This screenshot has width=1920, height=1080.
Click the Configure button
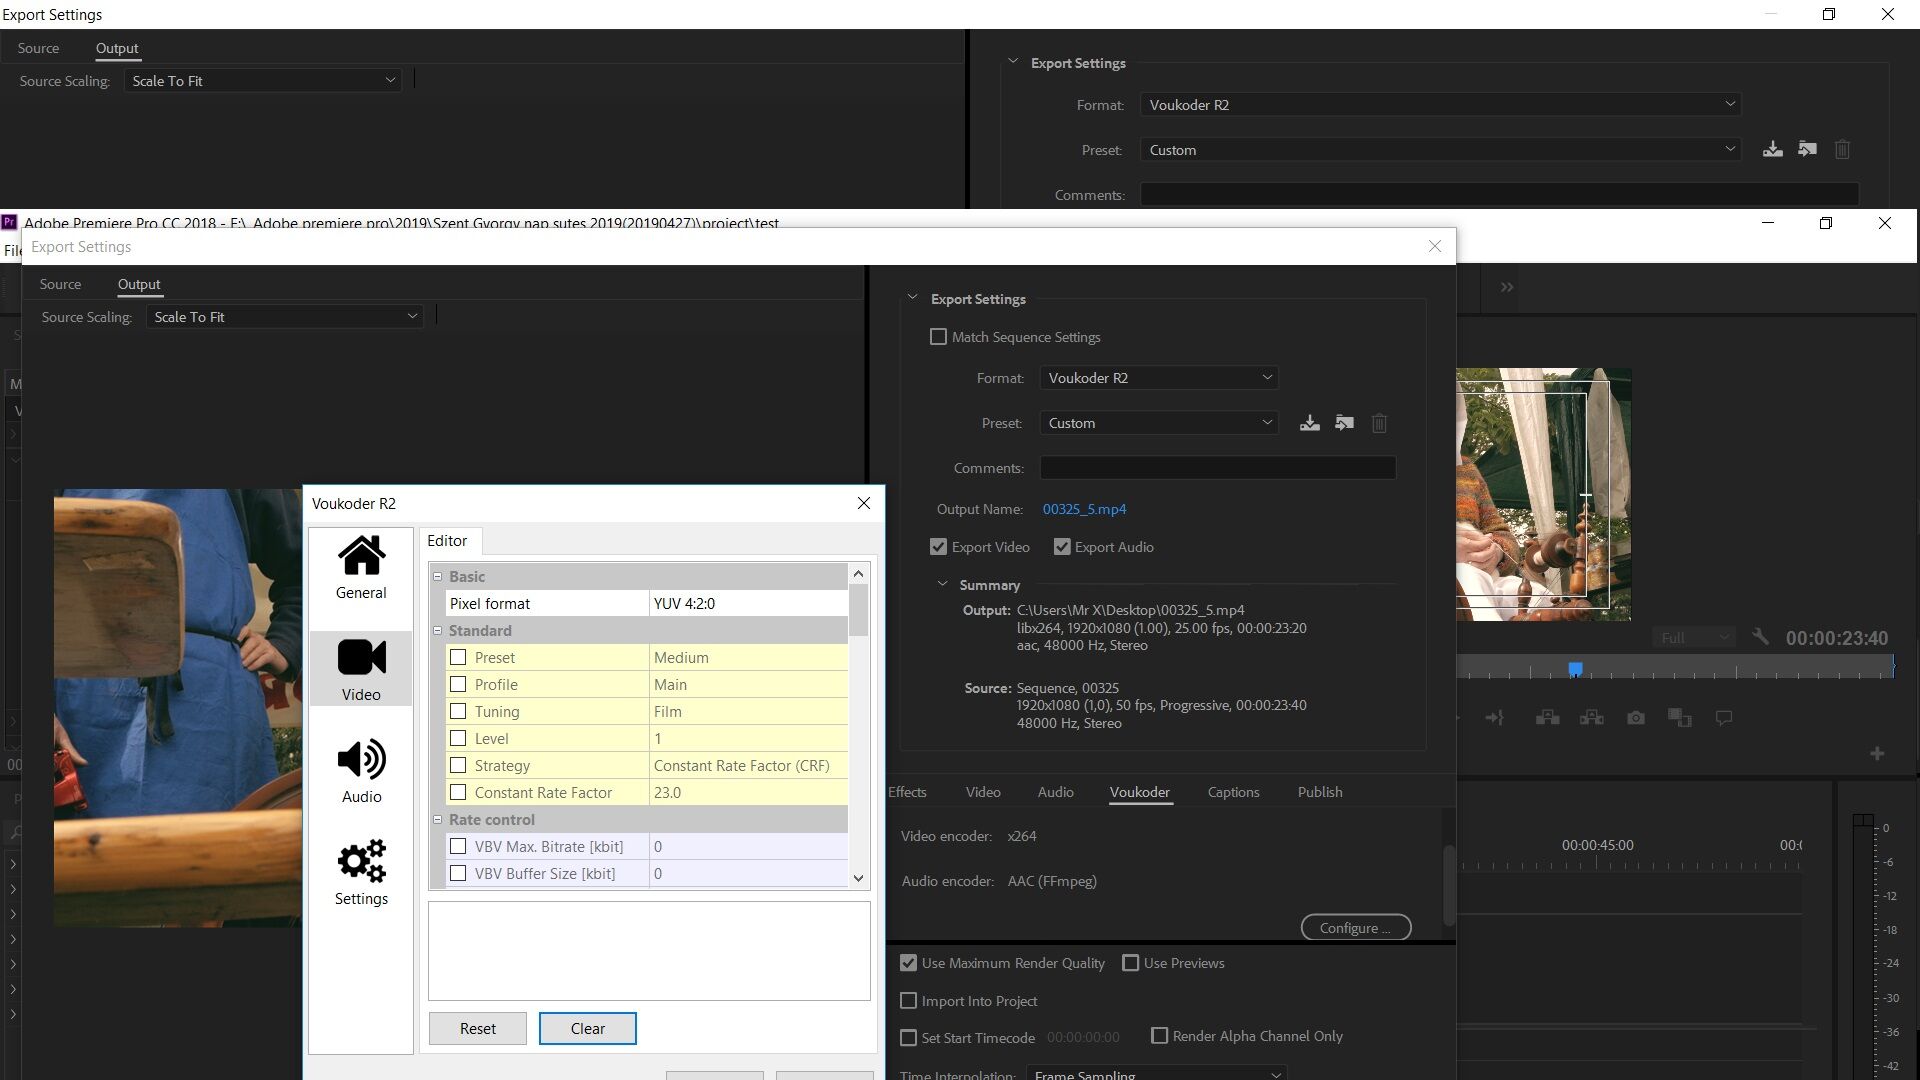(x=1355, y=928)
